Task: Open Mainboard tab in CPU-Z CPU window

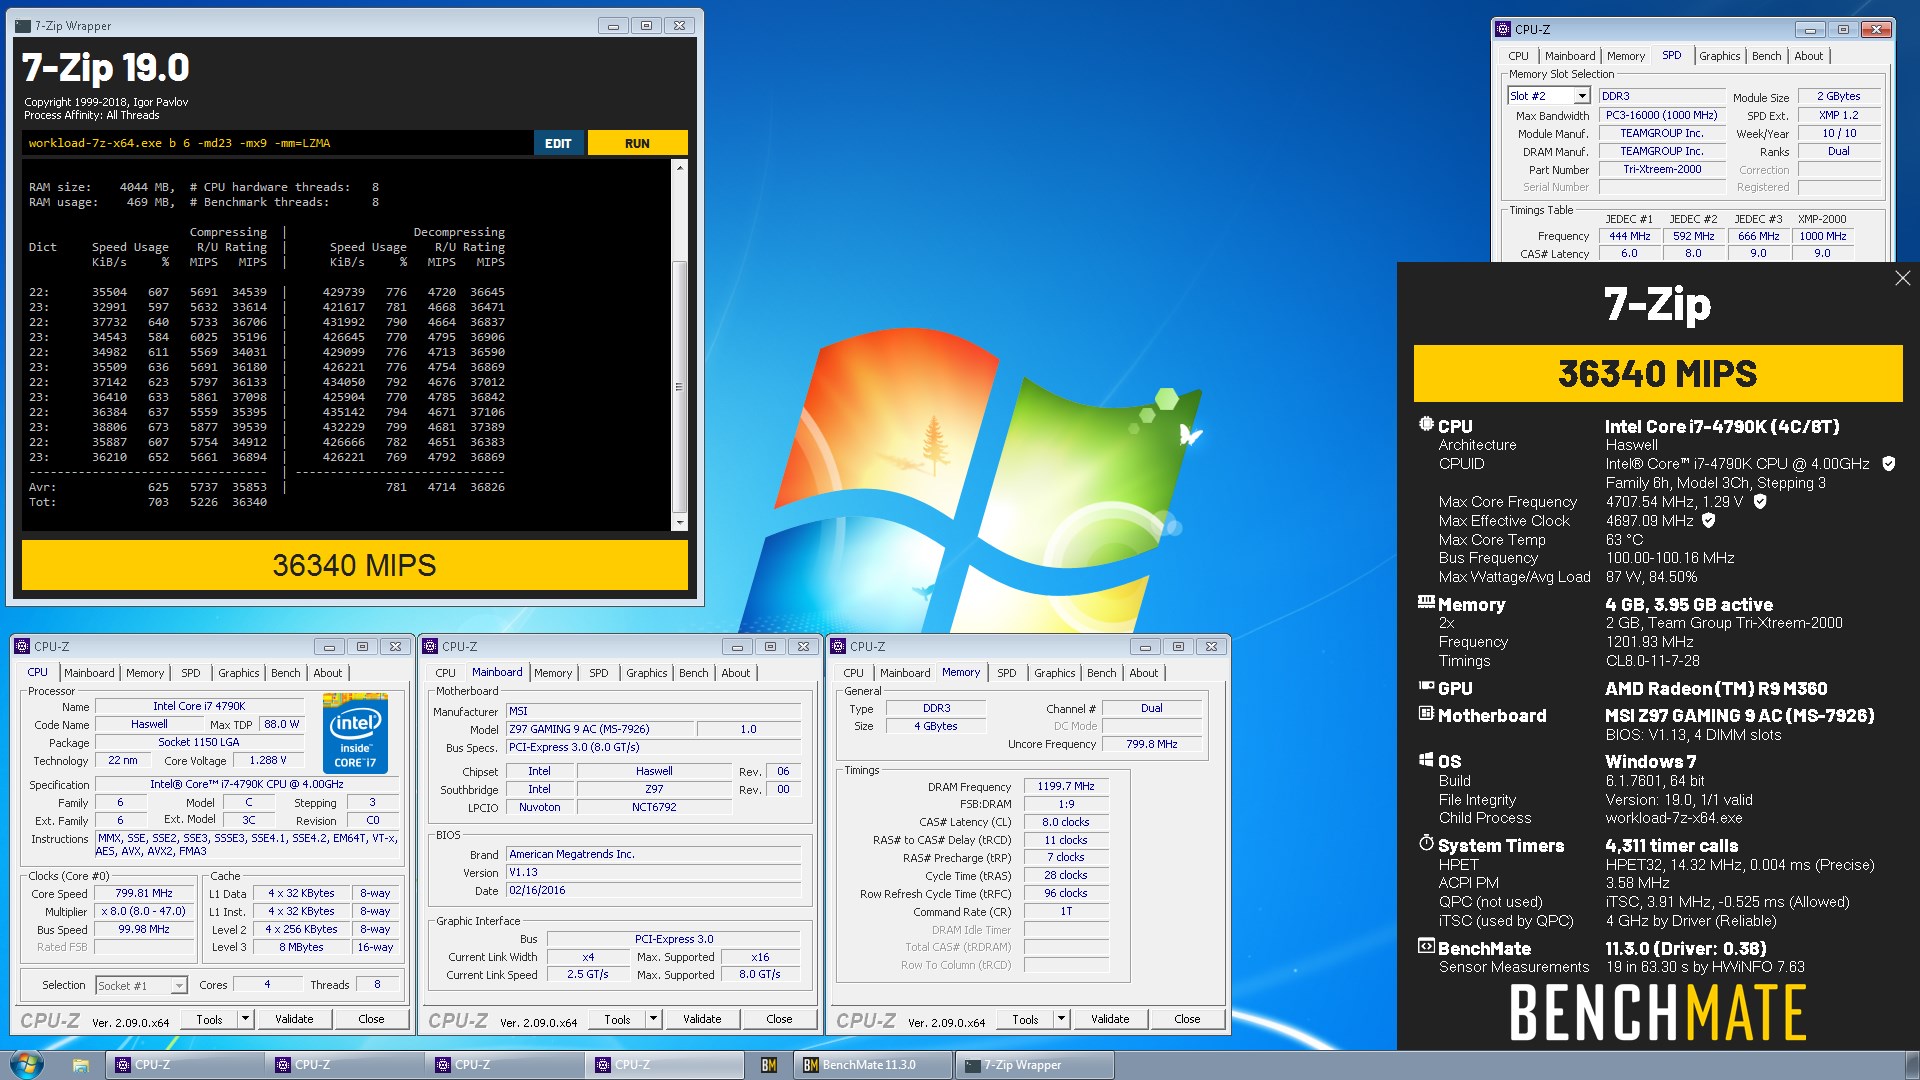Action: pyautogui.click(x=89, y=673)
